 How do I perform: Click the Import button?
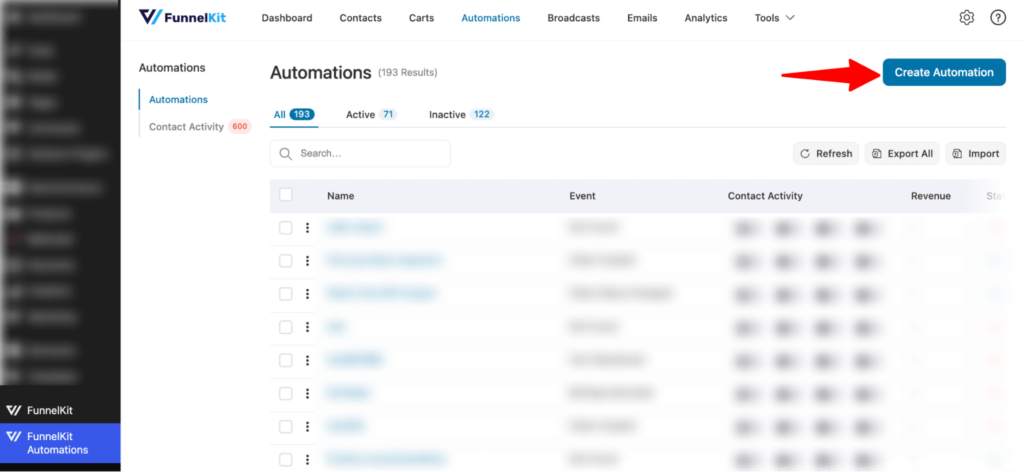pyautogui.click(x=976, y=154)
